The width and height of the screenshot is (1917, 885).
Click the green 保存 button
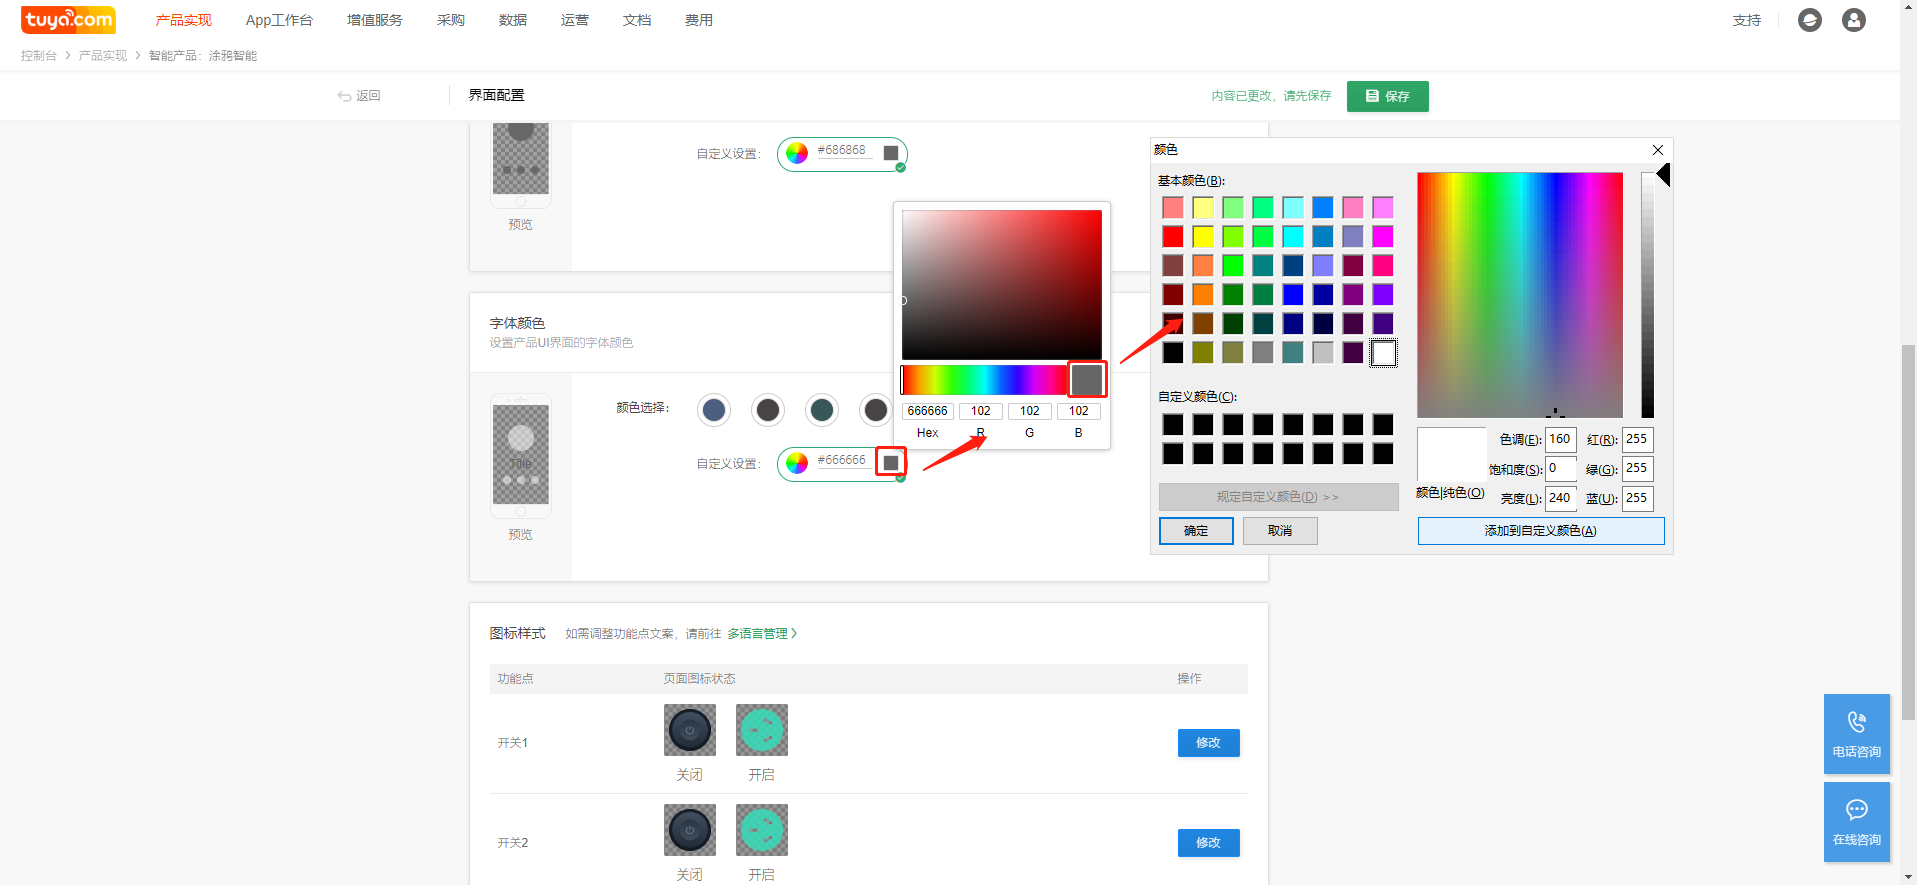click(x=1388, y=96)
